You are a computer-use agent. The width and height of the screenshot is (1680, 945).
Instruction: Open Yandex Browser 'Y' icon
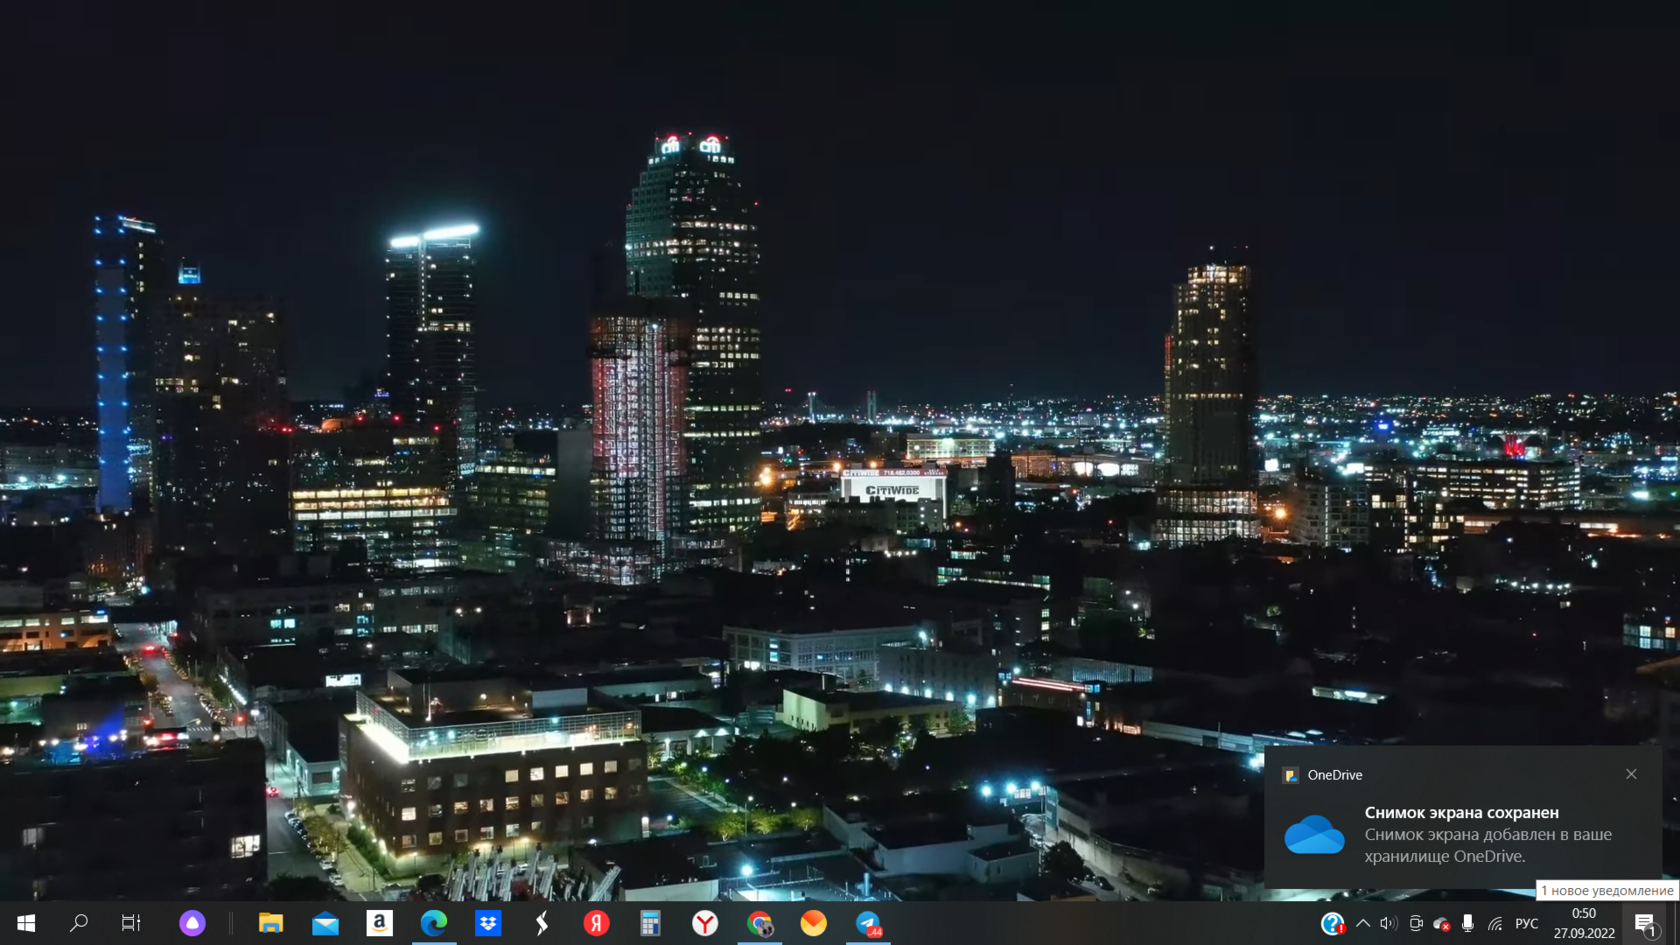tap(705, 923)
